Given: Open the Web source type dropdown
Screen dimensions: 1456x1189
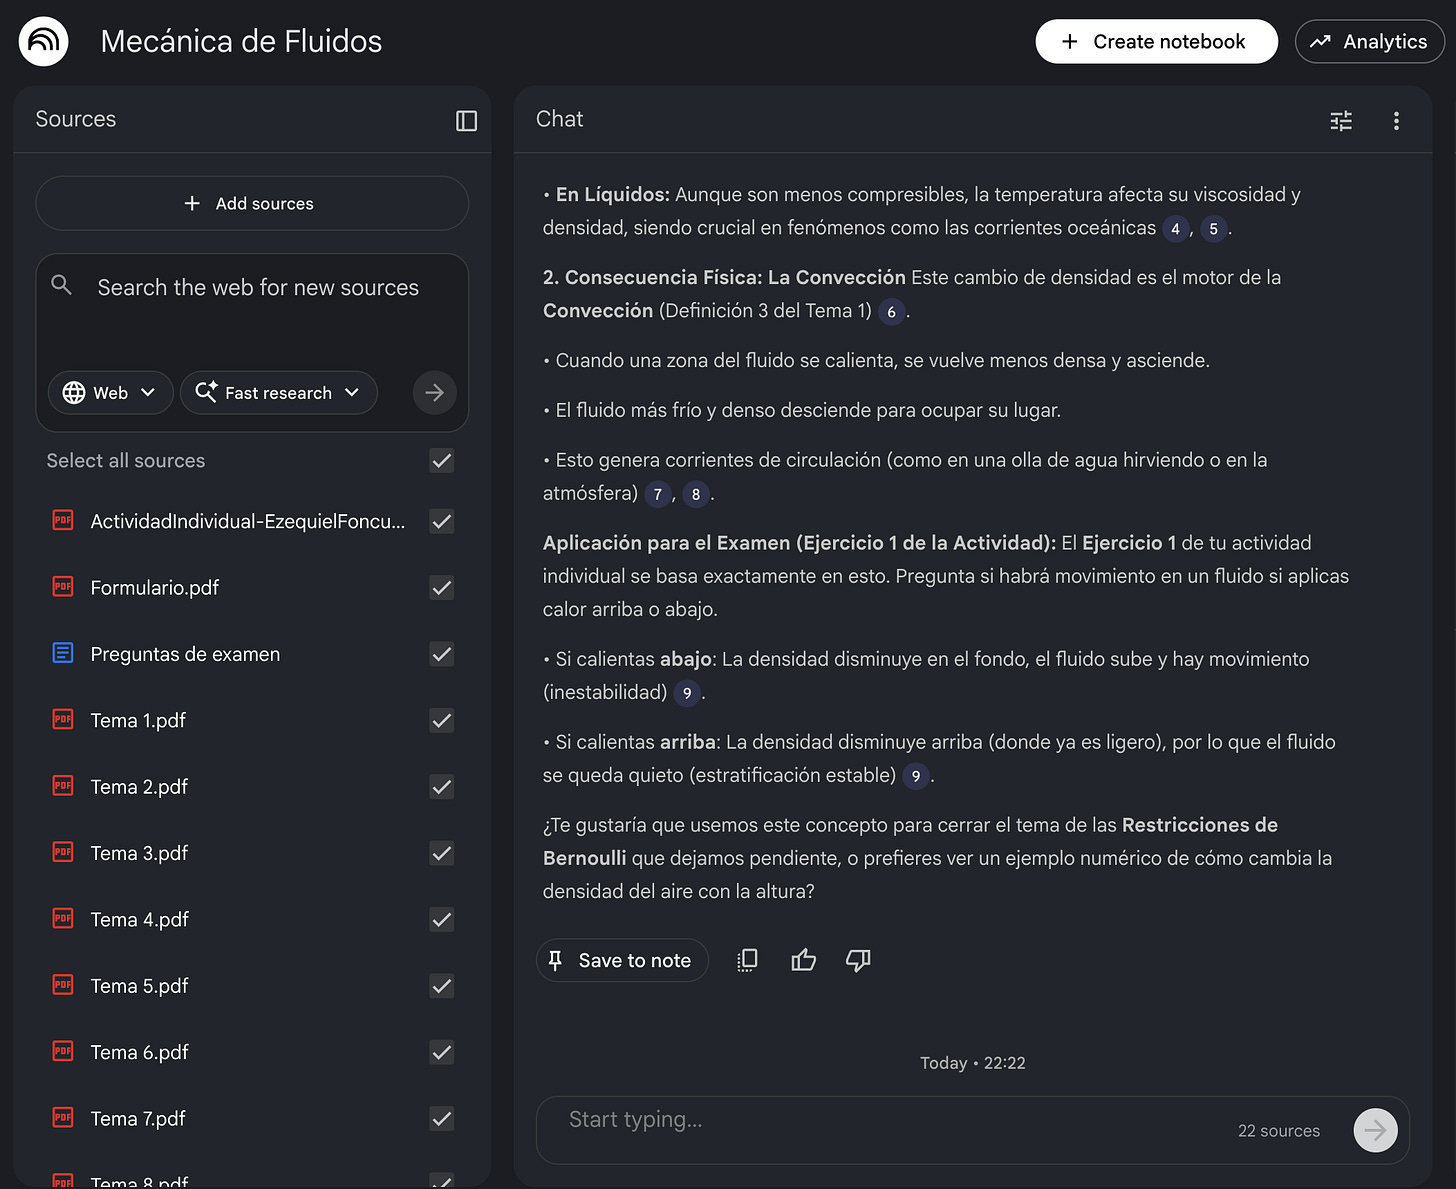Looking at the screenshot, I should click(110, 393).
